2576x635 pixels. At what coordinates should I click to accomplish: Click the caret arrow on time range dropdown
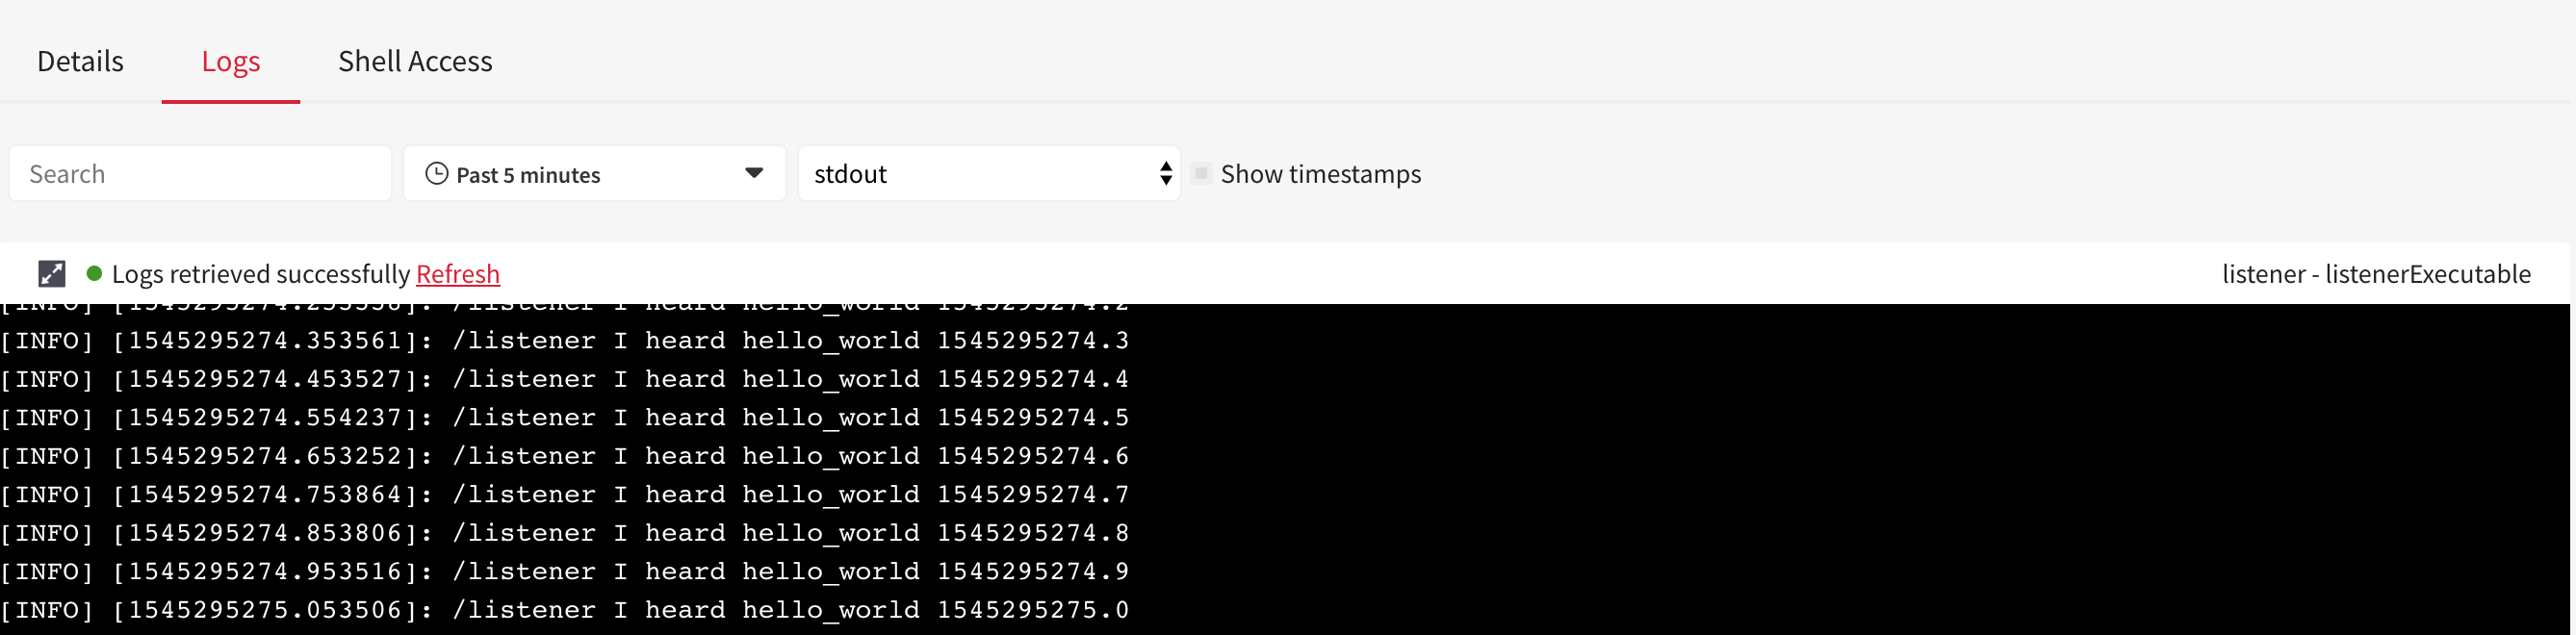[754, 174]
